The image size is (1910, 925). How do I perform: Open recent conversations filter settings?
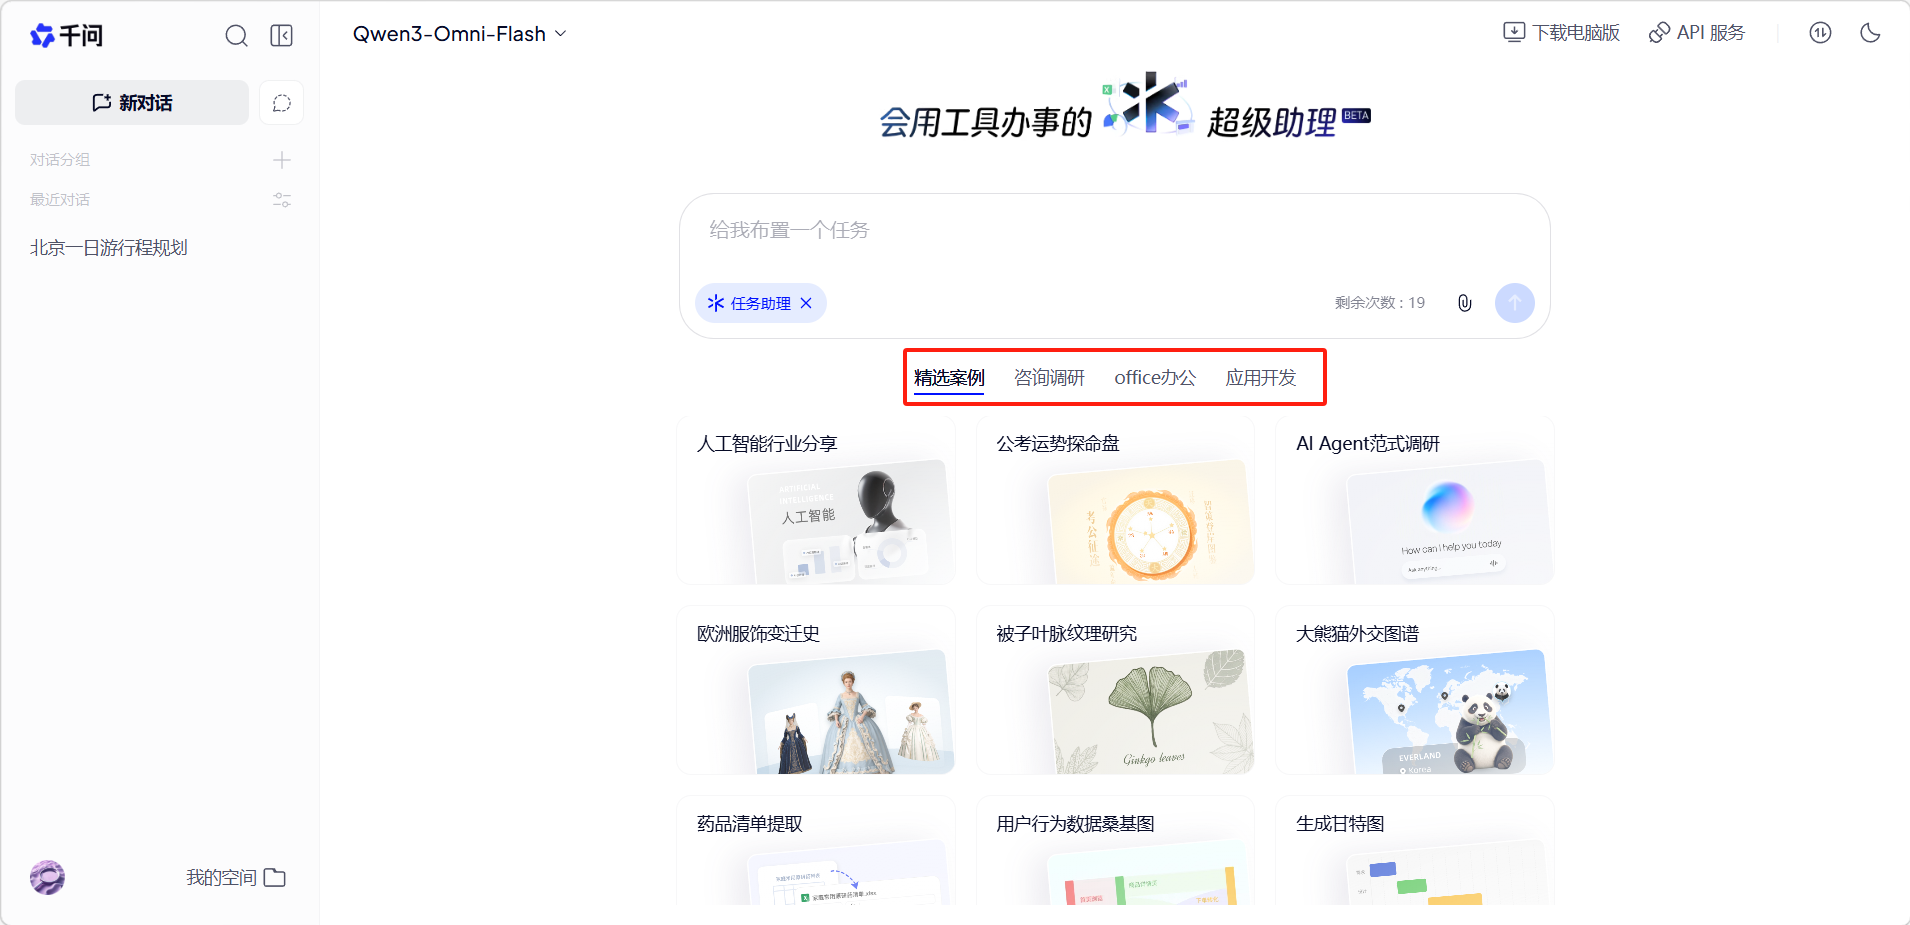pos(282,200)
